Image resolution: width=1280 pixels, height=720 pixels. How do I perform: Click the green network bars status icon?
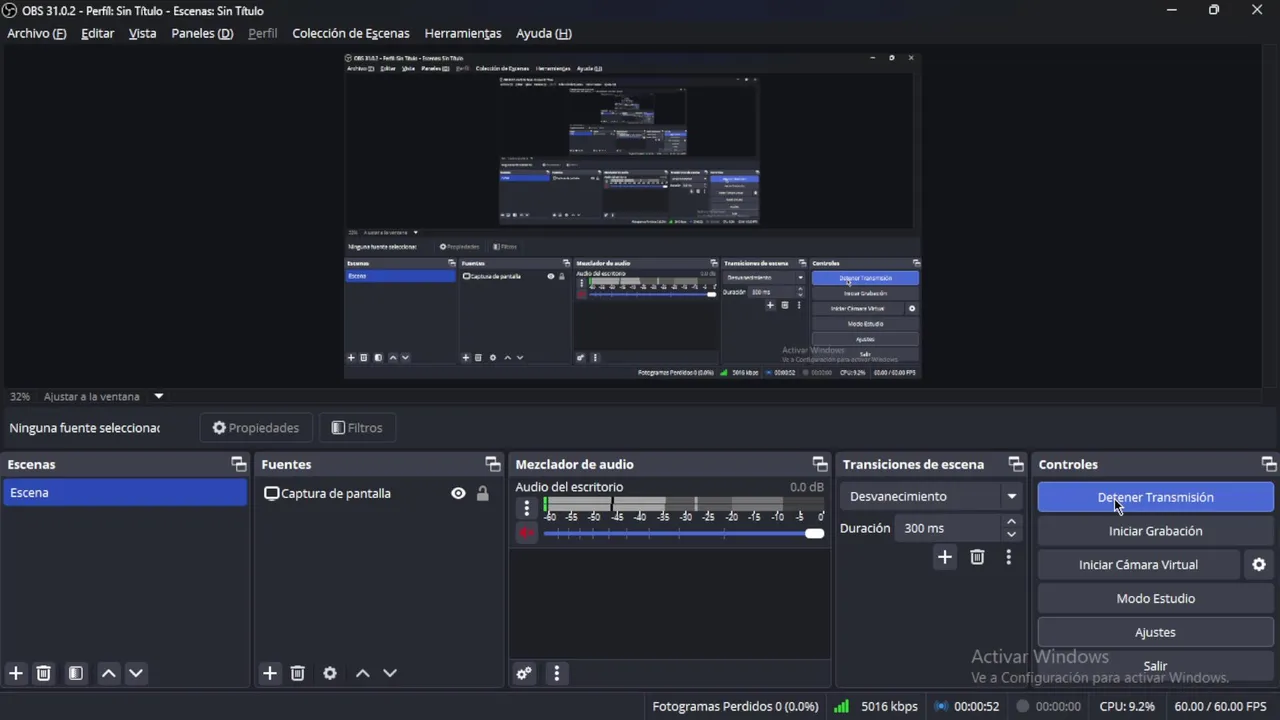click(x=842, y=706)
